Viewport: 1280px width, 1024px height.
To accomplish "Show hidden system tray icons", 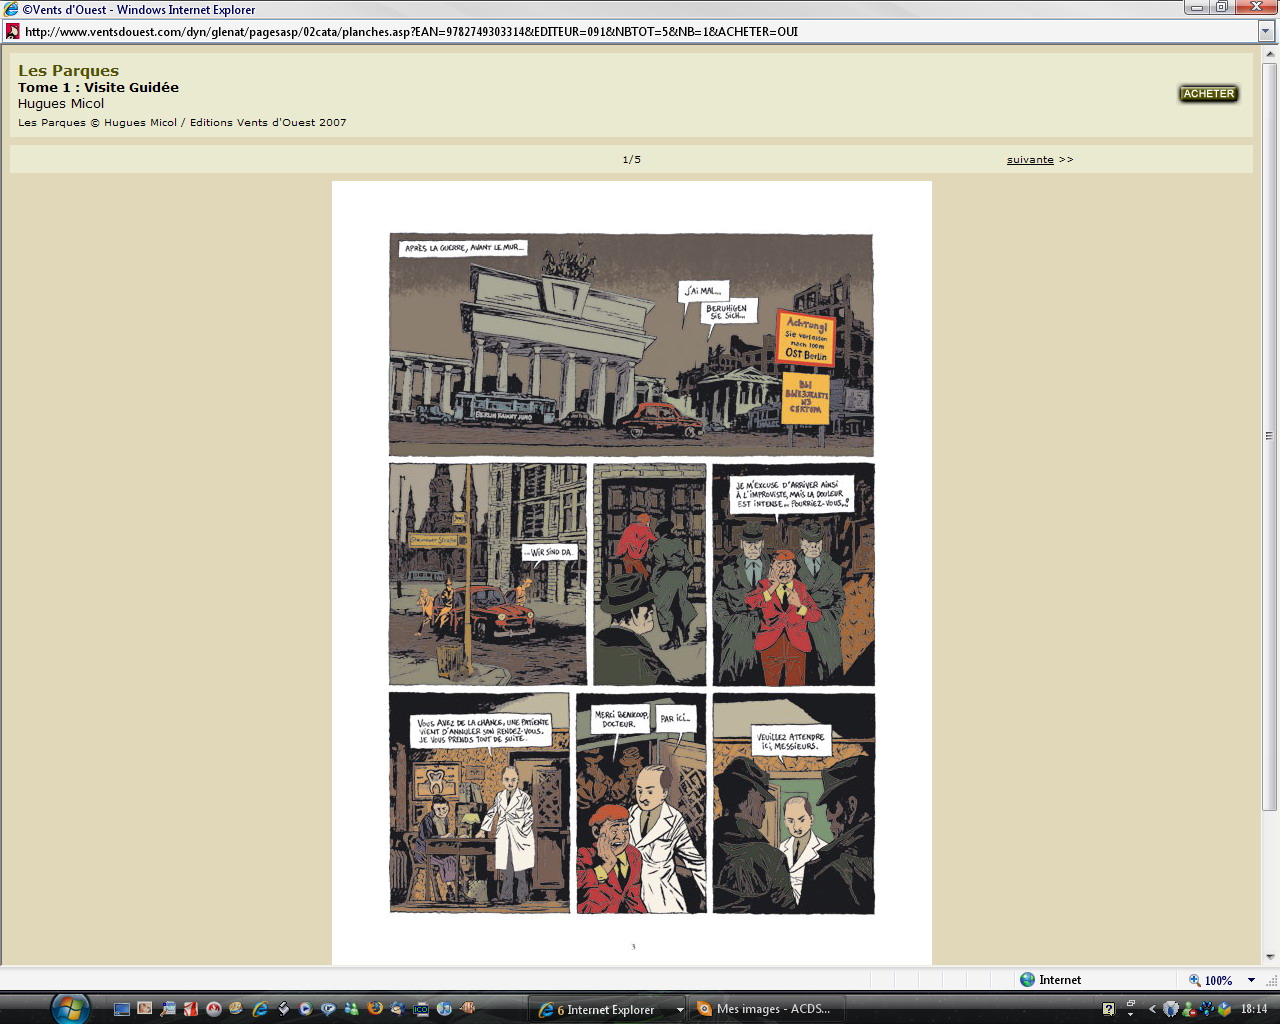I will click(1152, 1009).
